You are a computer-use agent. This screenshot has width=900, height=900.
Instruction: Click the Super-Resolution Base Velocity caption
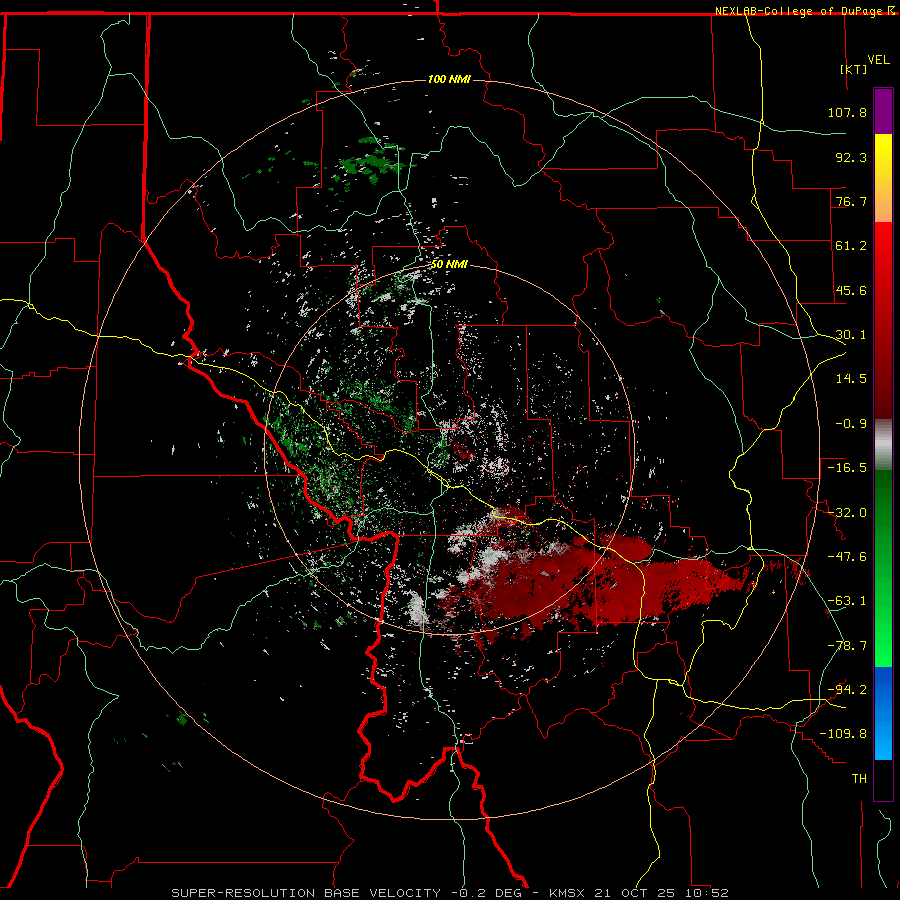pyautogui.click(x=449, y=893)
